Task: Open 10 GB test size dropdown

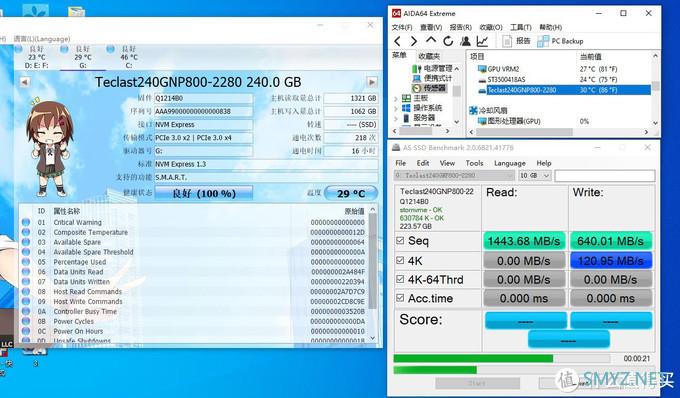Action: click(x=535, y=176)
